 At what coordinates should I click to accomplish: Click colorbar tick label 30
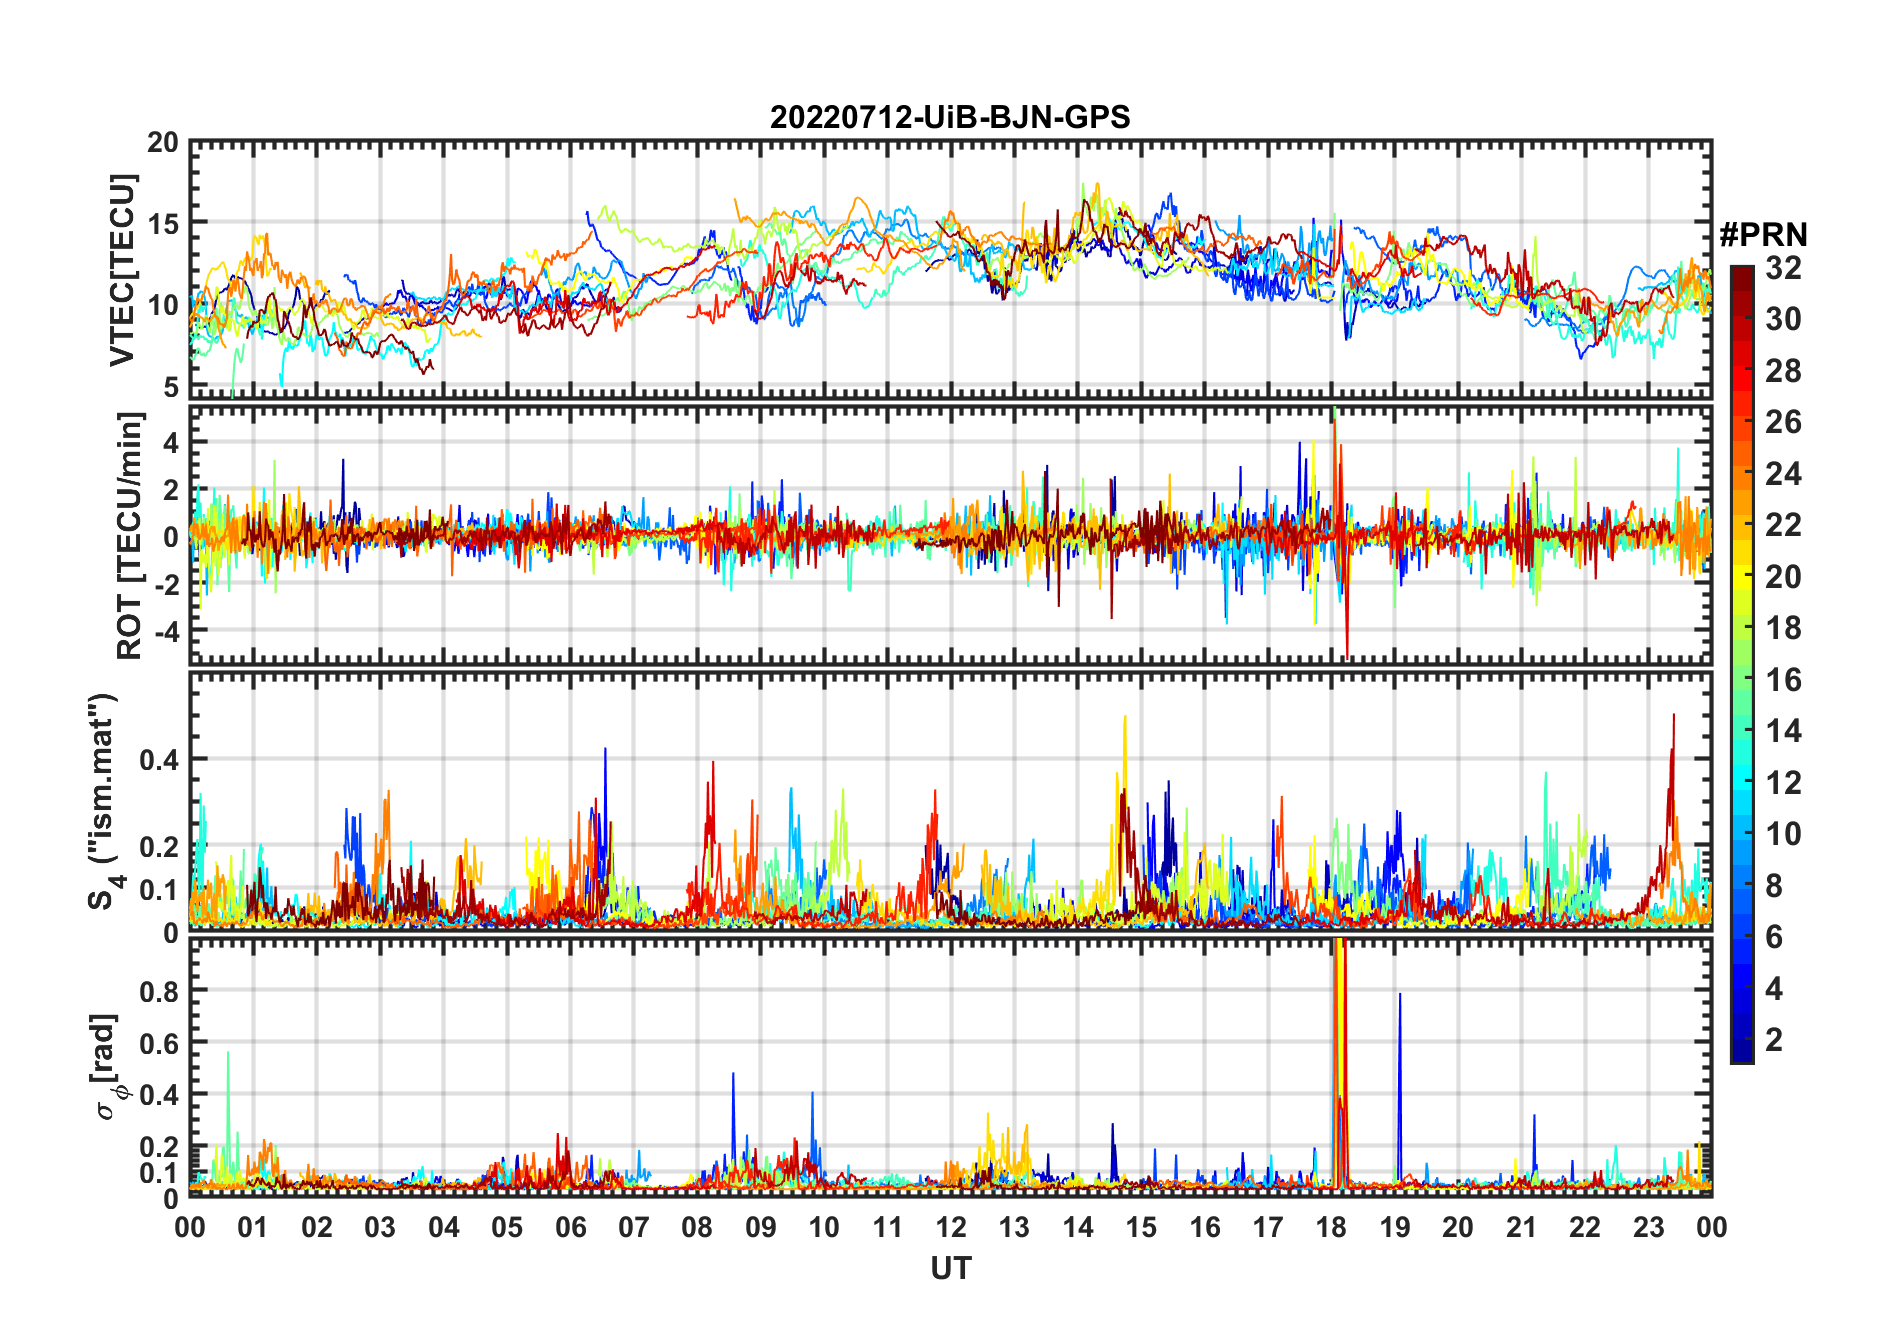pyautogui.click(x=1783, y=319)
